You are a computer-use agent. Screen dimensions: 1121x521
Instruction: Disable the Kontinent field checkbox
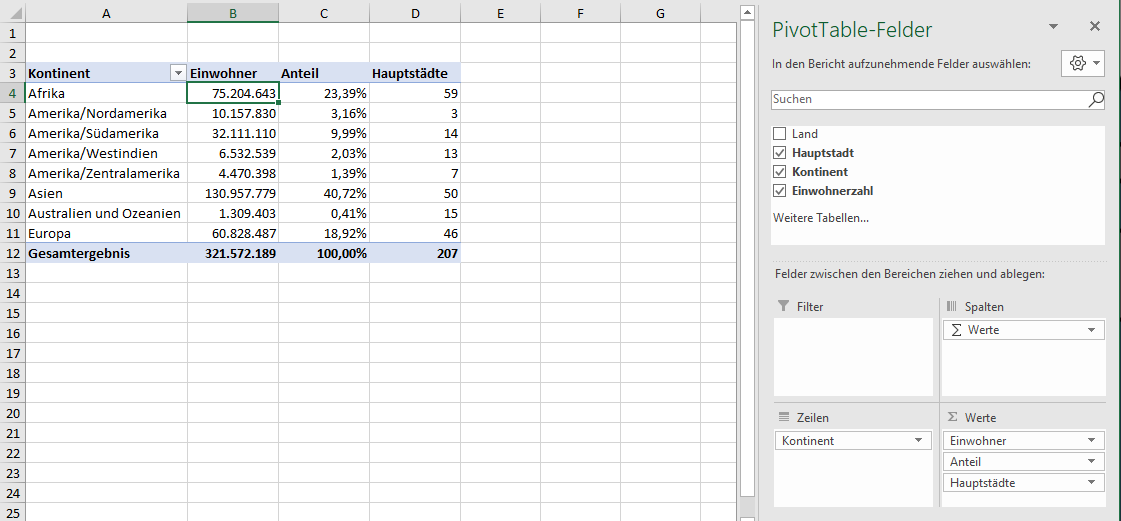tap(780, 172)
